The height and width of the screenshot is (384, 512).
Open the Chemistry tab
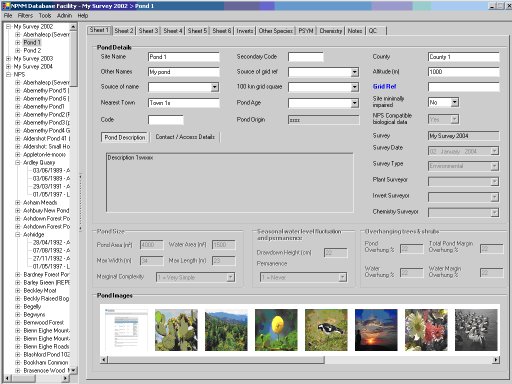click(331, 31)
